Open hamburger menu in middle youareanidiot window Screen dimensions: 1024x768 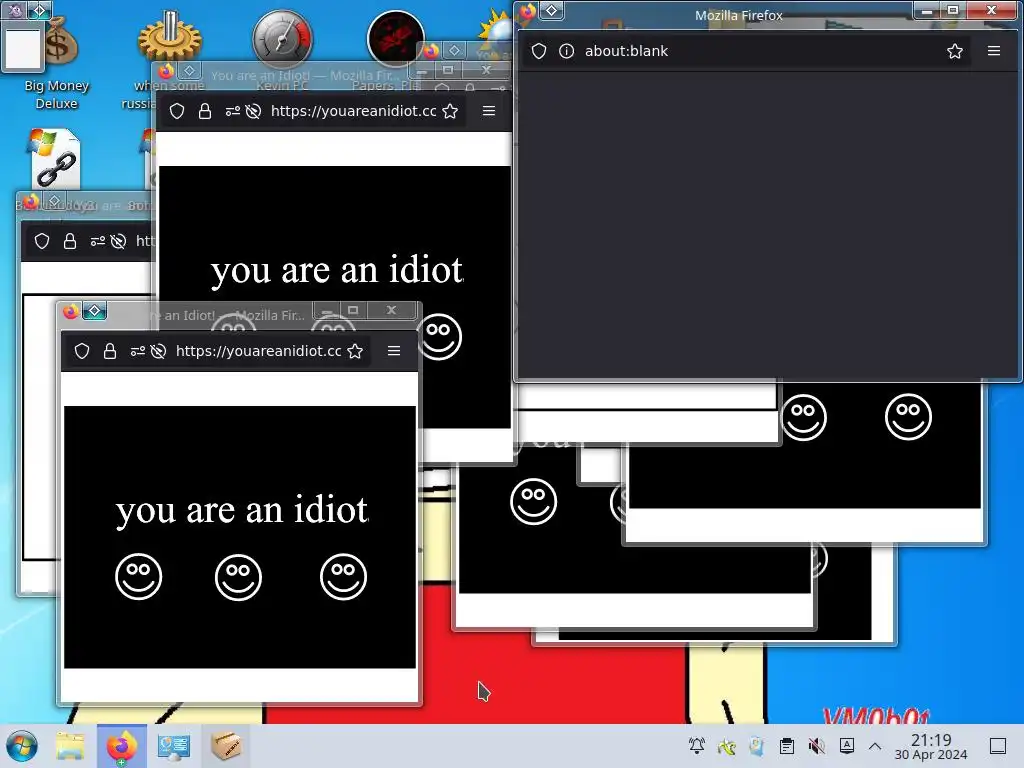(x=488, y=110)
